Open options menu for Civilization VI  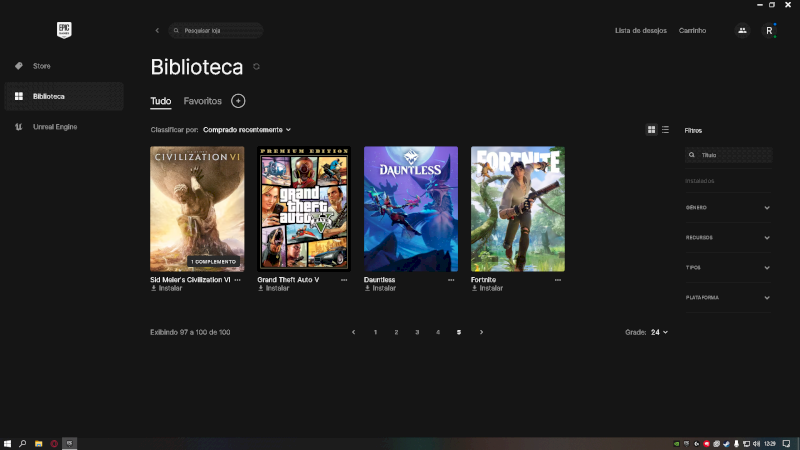(x=237, y=280)
